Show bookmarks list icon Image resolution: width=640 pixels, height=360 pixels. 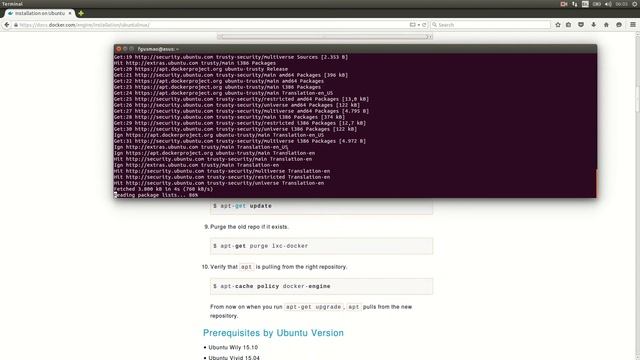pyautogui.click(x=569, y=25)
